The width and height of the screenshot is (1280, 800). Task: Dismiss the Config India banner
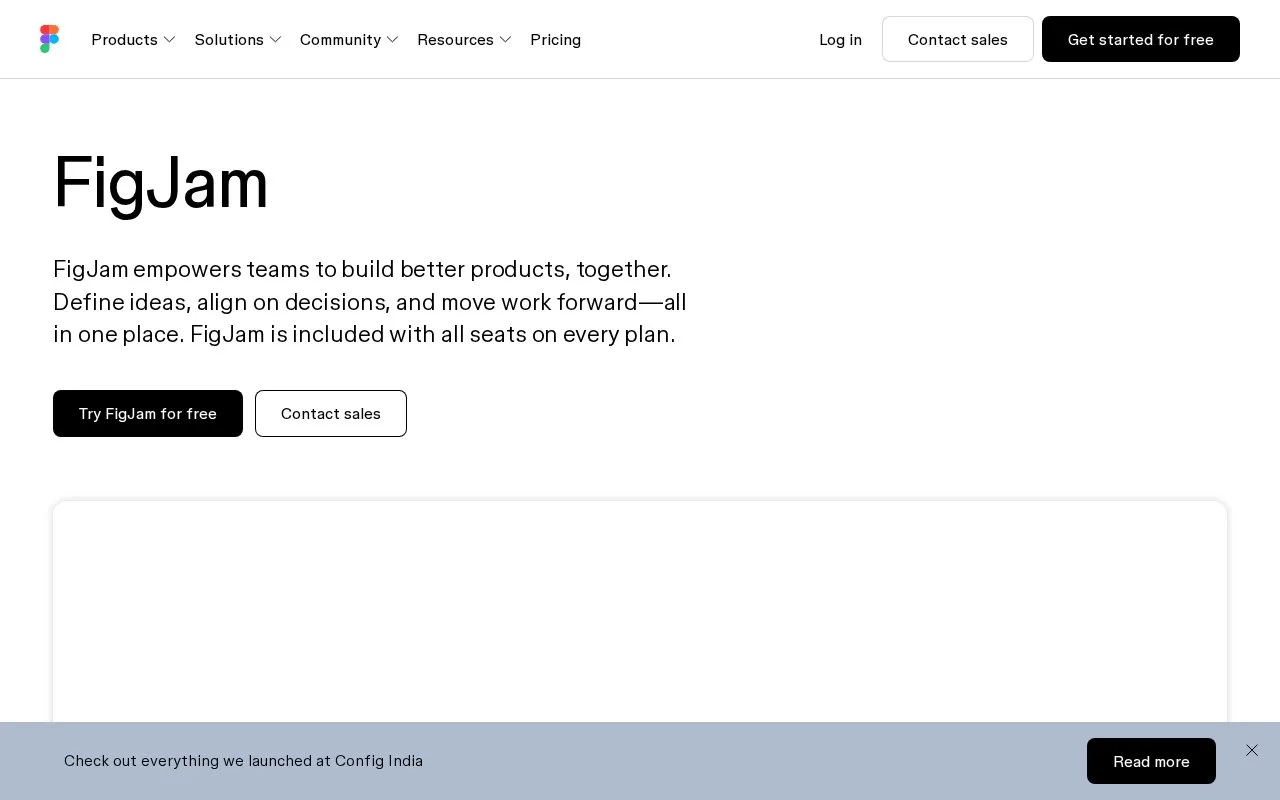pyautogui.click(x=1252, y=750)
